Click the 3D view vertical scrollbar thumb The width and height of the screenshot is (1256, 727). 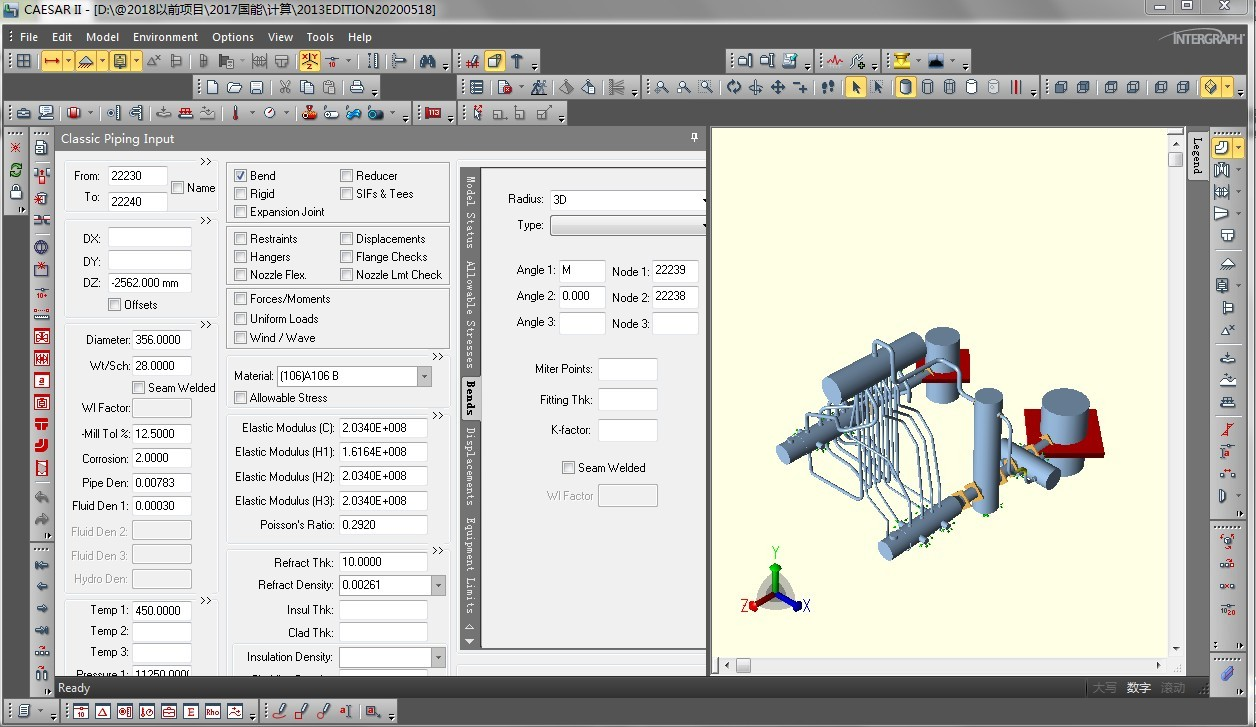[x=1176, y=158]
